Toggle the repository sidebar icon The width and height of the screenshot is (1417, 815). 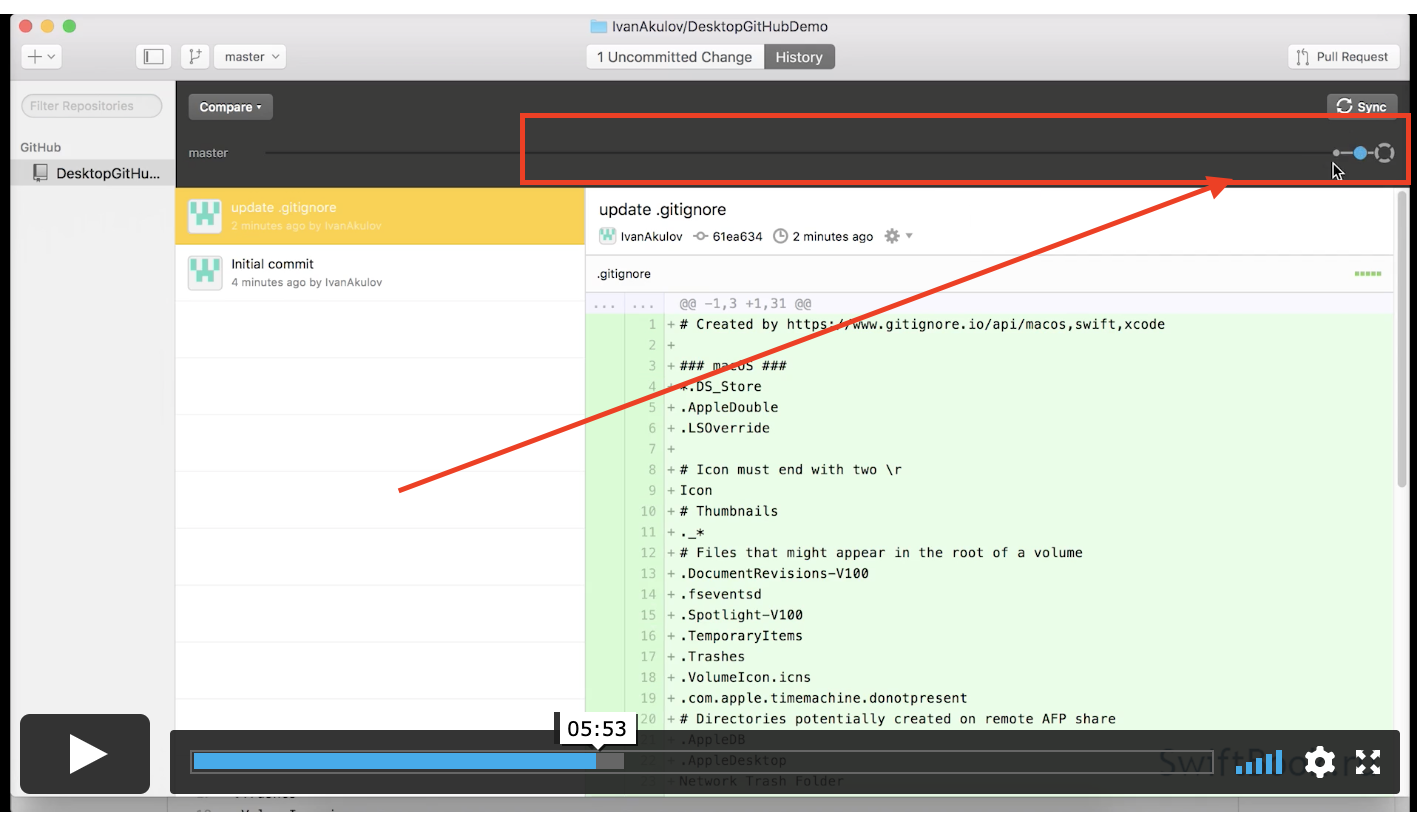coord(154,57)
